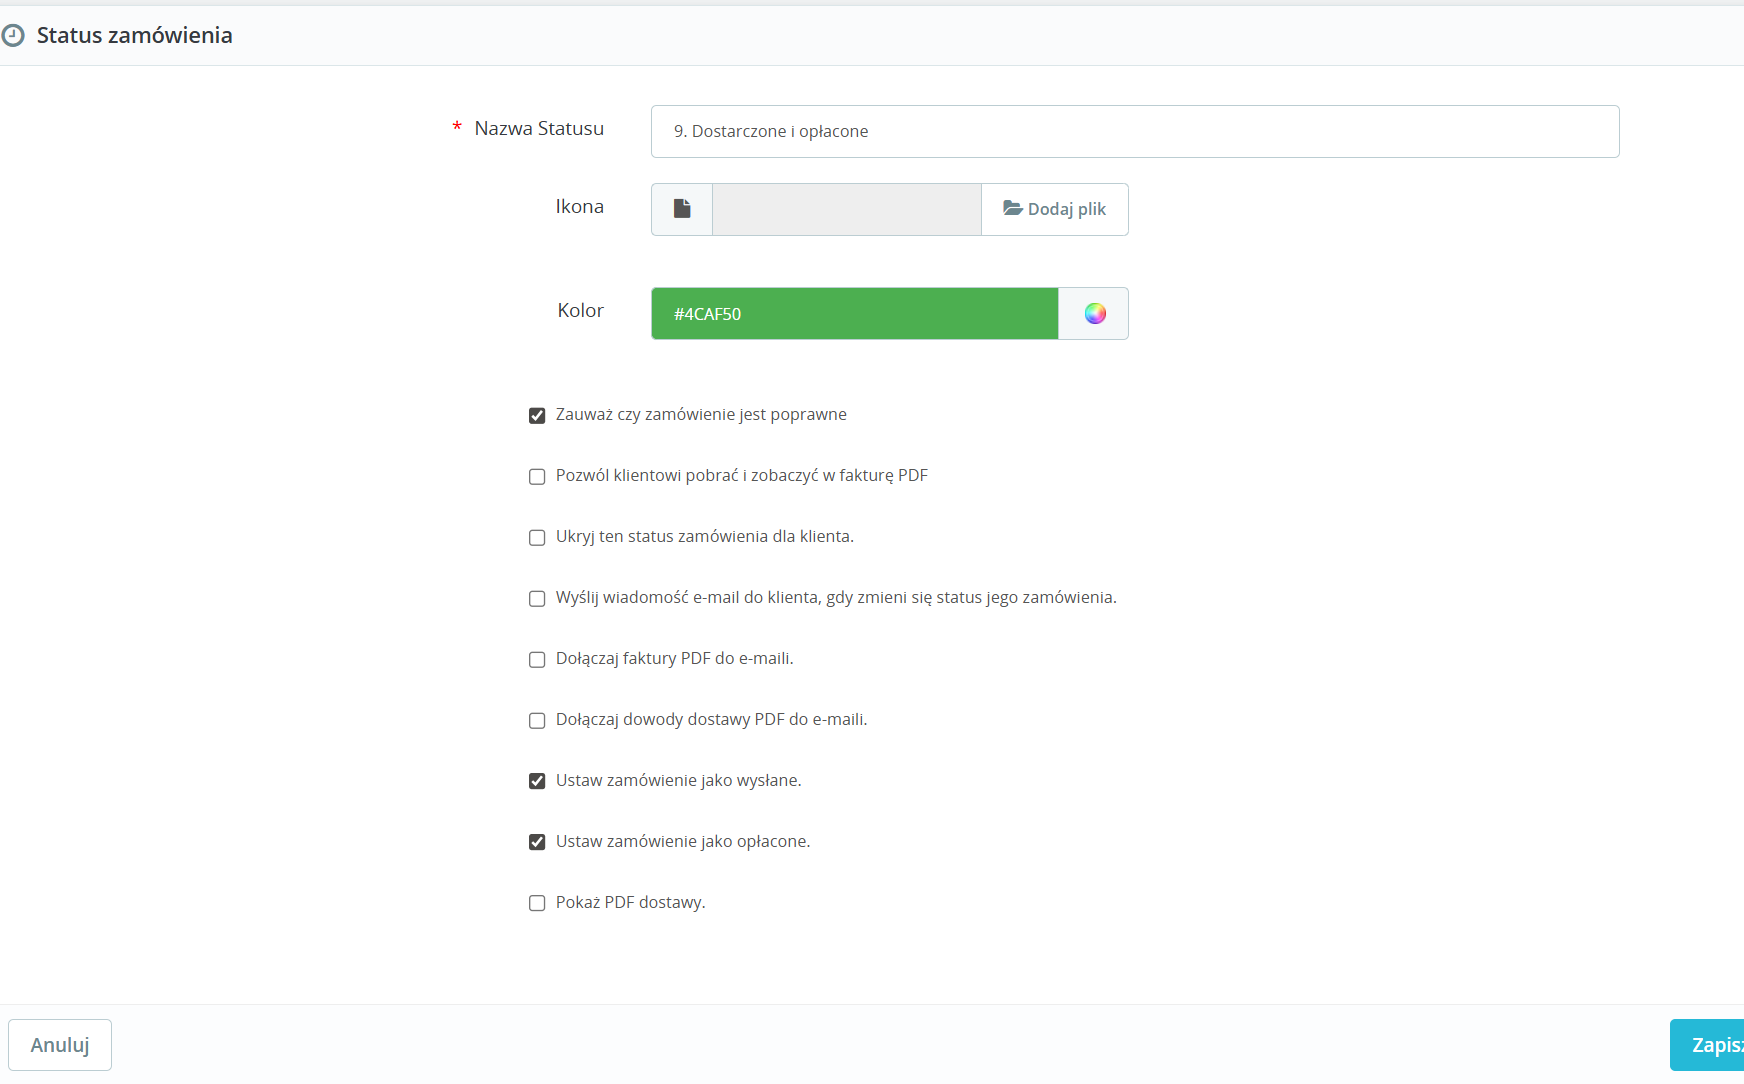Image resolution: width=1744 pixels, height=1084 pixels.
Task: Click the Status zamówienia header title
Action: tap(135, 35)
